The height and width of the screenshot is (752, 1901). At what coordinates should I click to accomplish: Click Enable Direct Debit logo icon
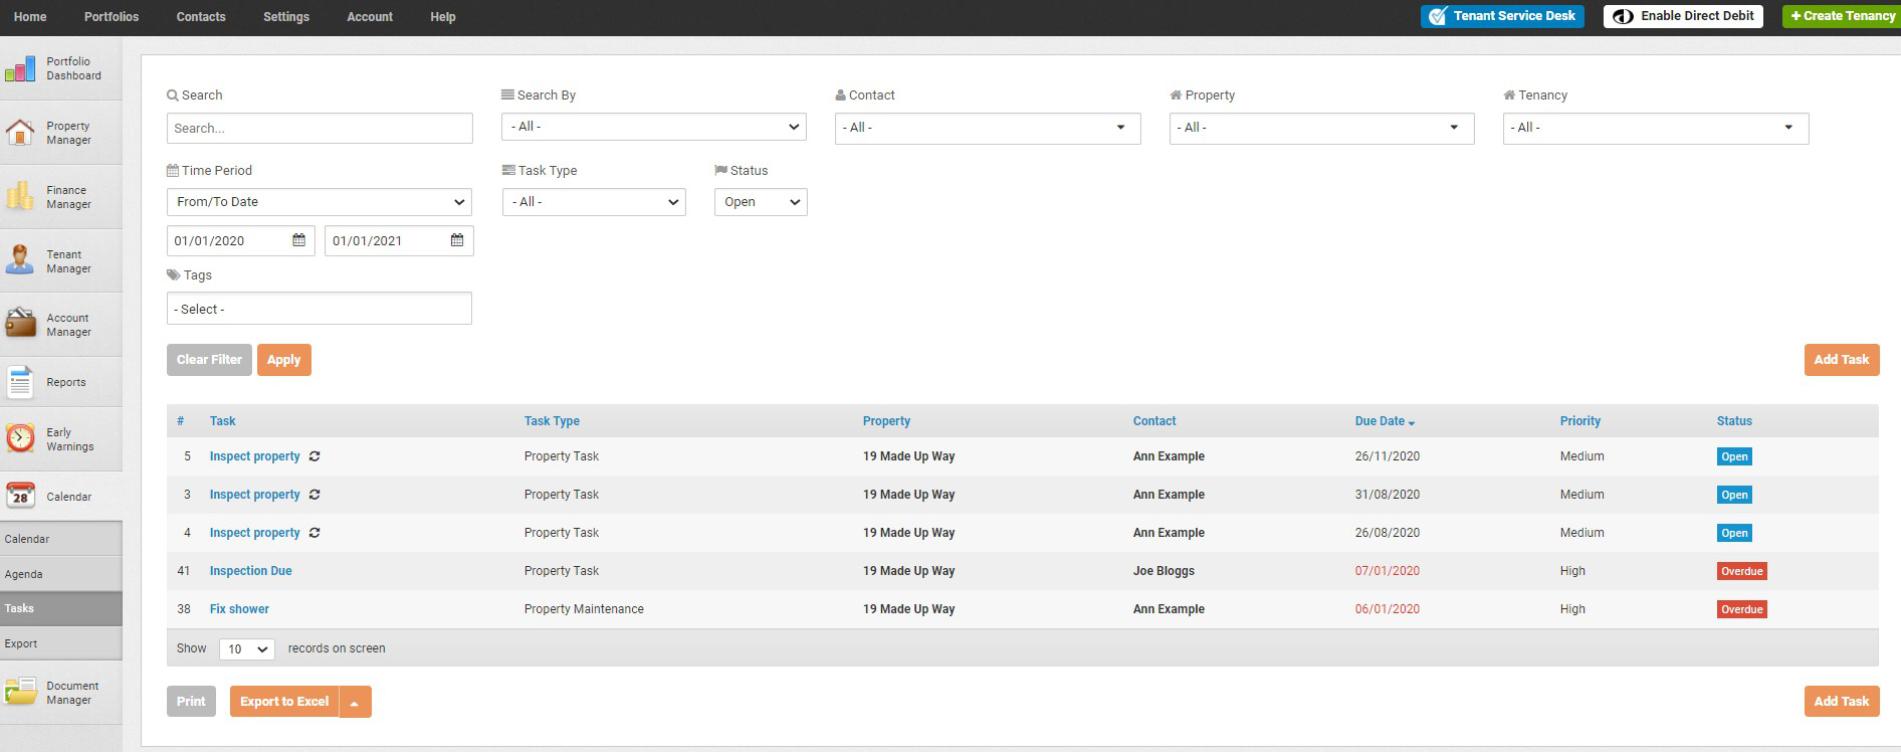pos(1623,16)
